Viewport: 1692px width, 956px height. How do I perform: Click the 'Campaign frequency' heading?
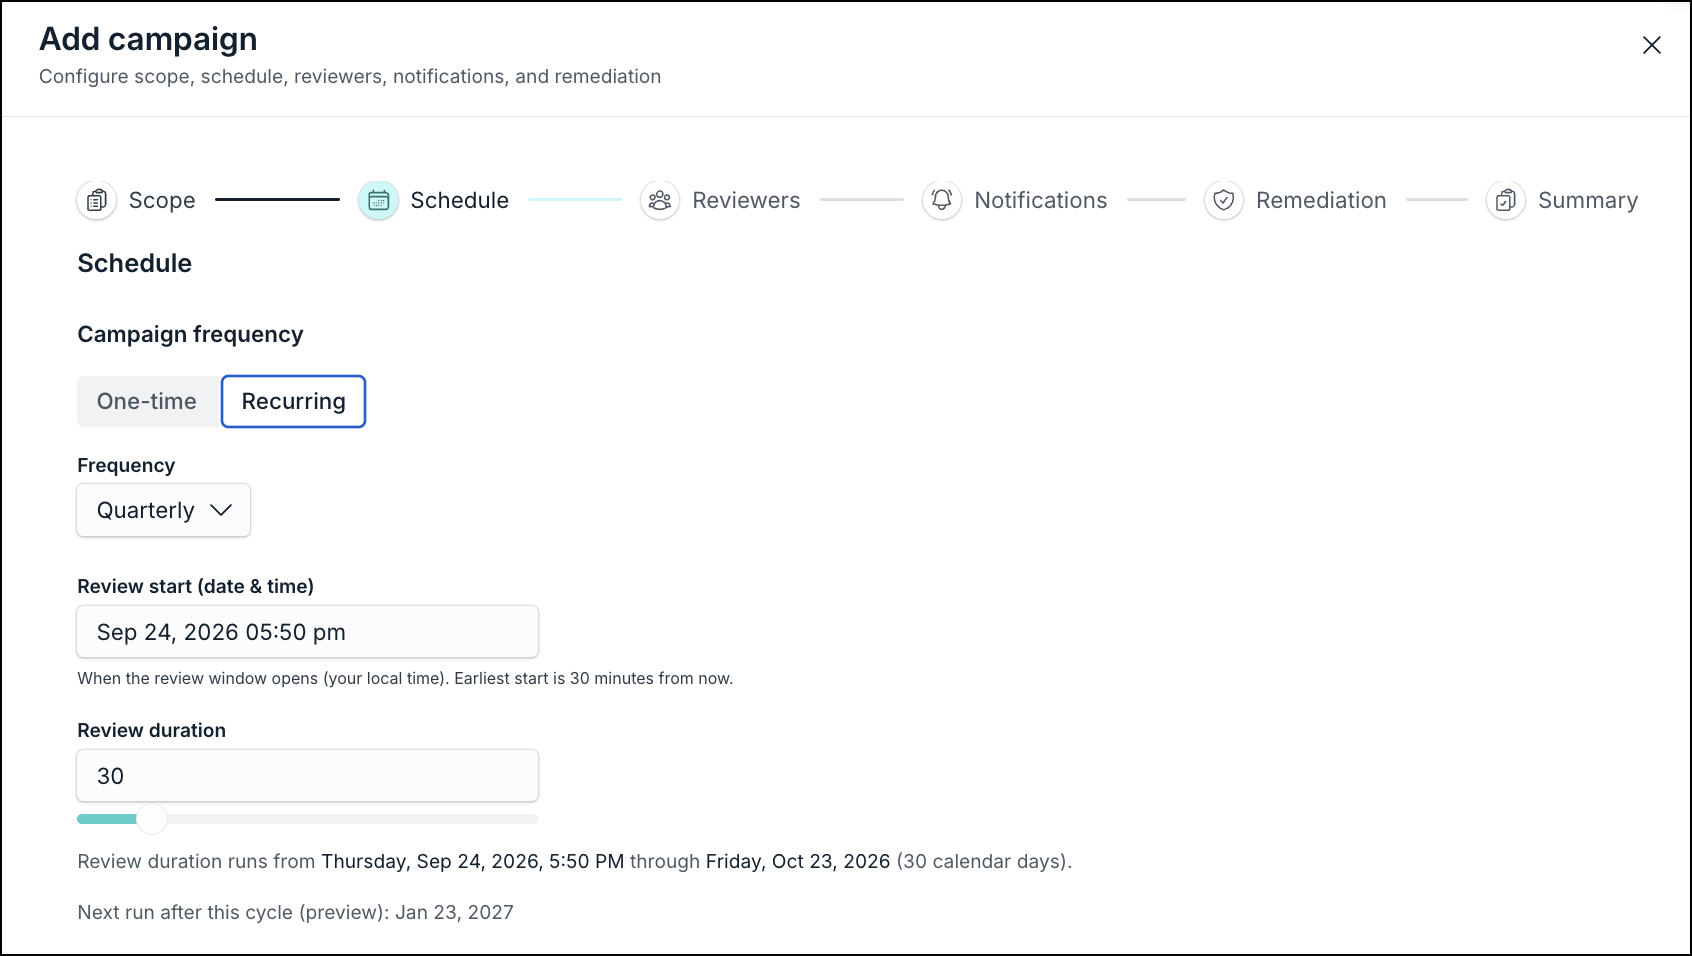click(x=190, y=334)
